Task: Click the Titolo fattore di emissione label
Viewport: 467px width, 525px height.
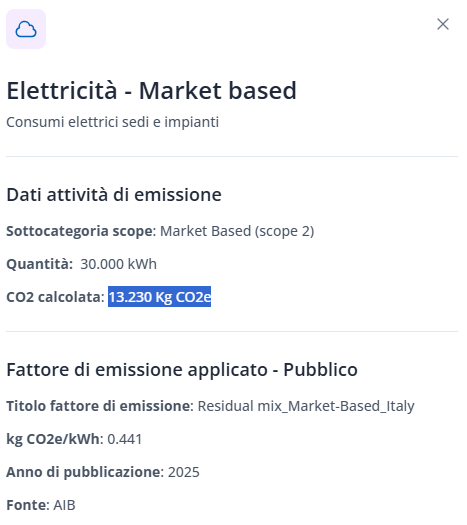Action: pos(98,406)
